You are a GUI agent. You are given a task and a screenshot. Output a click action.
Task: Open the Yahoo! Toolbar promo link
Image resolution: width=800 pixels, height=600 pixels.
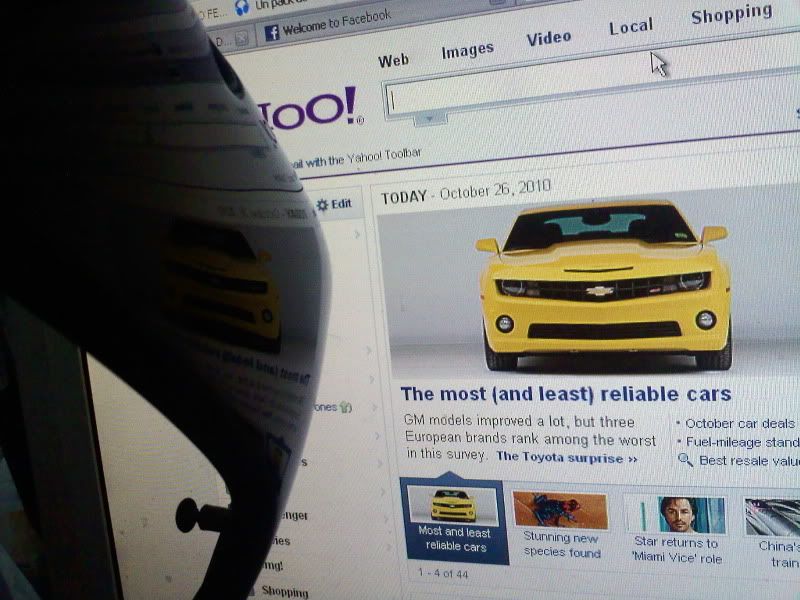pos(356,158)
